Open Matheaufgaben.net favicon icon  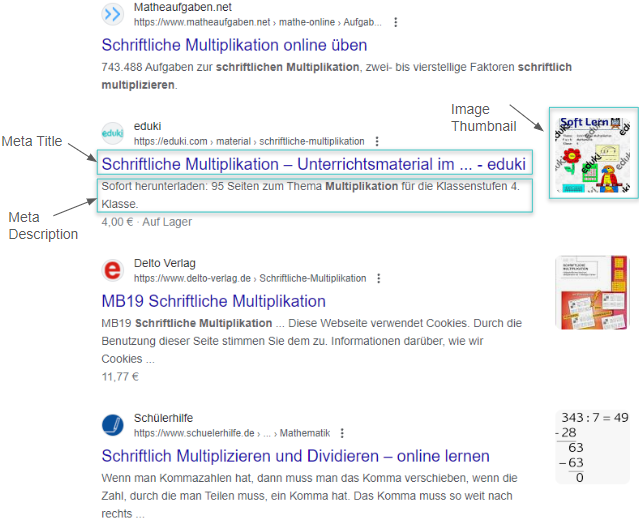pos(112,14)
